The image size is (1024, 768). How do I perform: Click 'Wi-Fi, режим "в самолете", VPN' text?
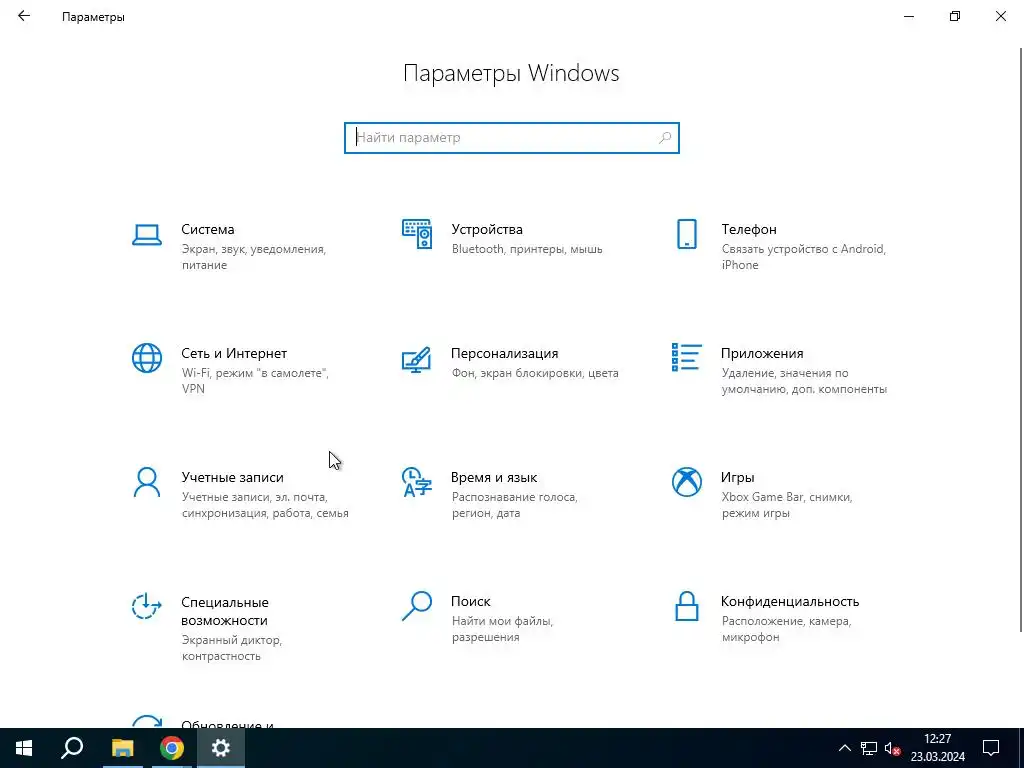(255, 381)
